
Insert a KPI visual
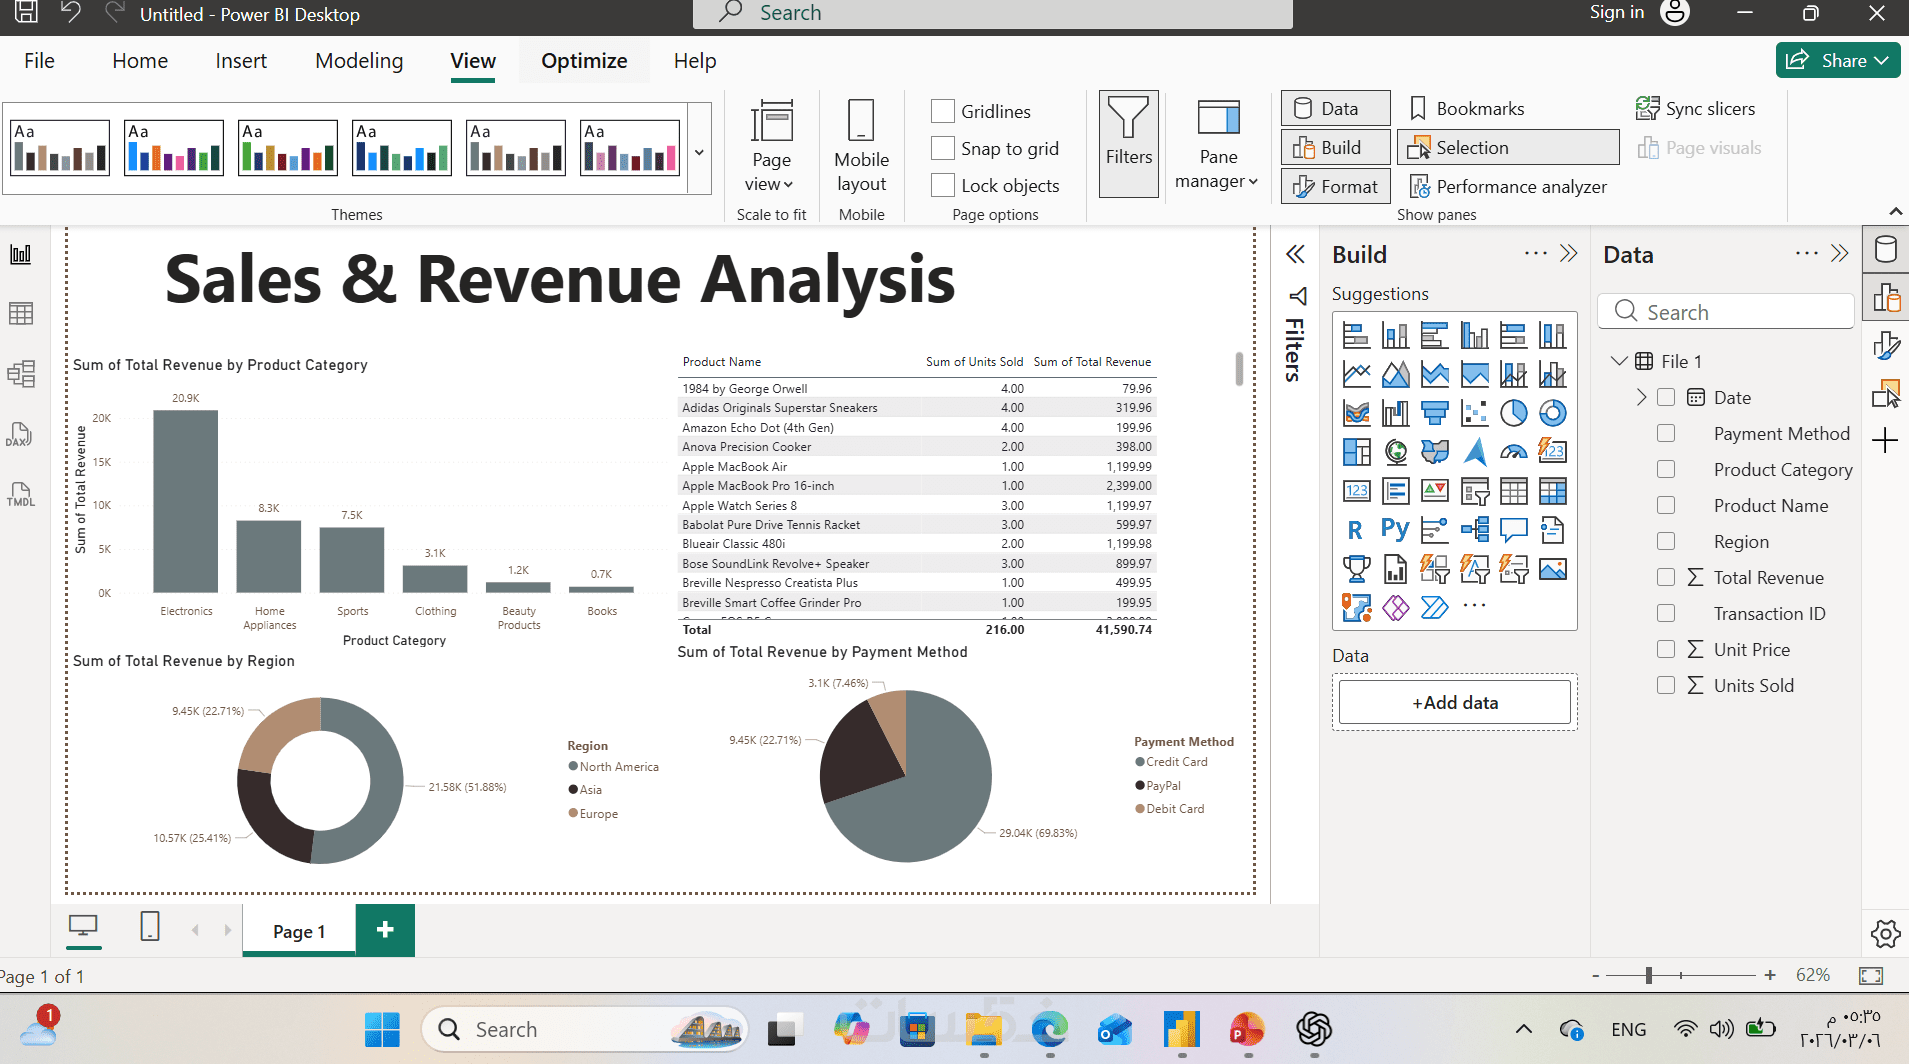click(1435, 491)
